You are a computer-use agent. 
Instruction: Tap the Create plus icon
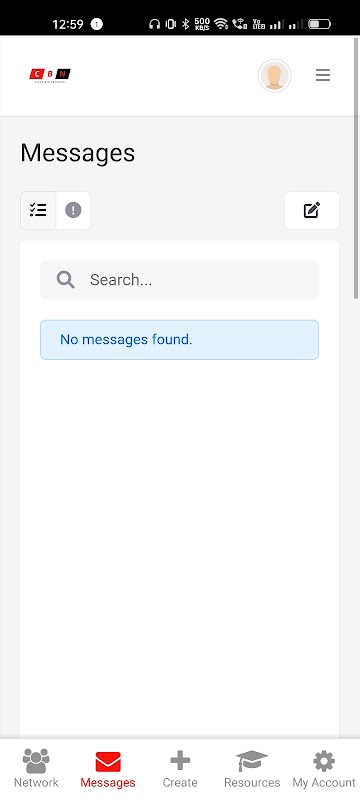179,762
